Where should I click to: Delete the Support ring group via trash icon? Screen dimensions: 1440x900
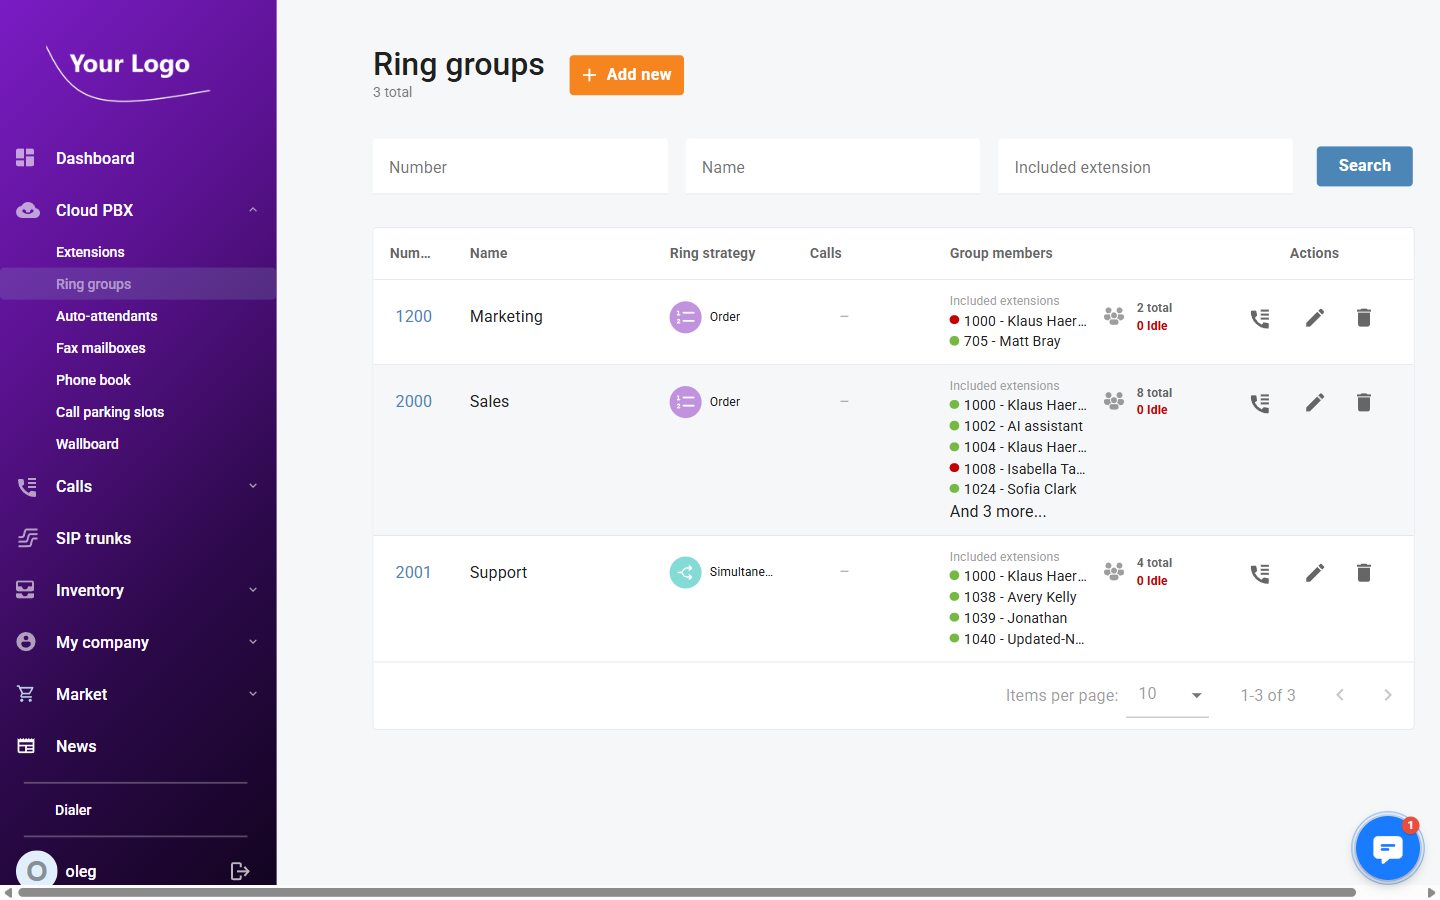1363,572
